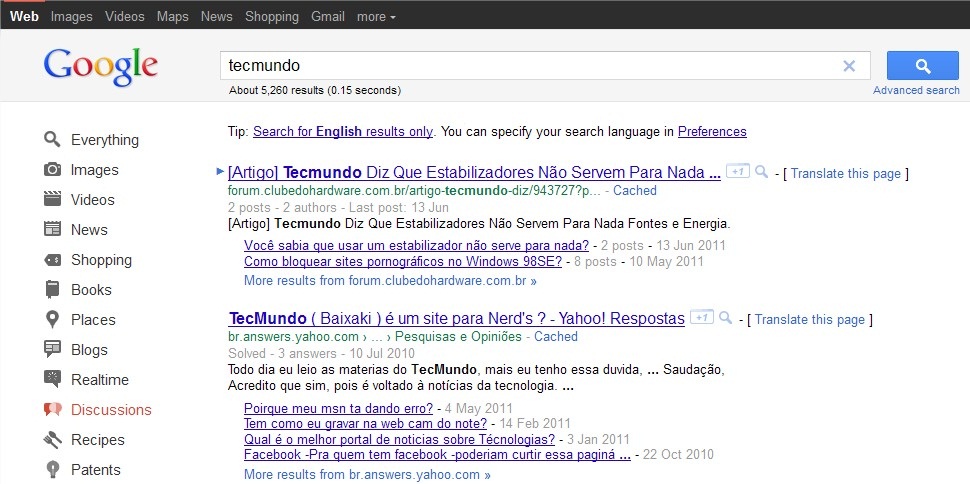Click More results from br.answers.yahoo.com
The width and height of the screenshot is (970, 484).
pyautogui.click(x=367, y=475)
